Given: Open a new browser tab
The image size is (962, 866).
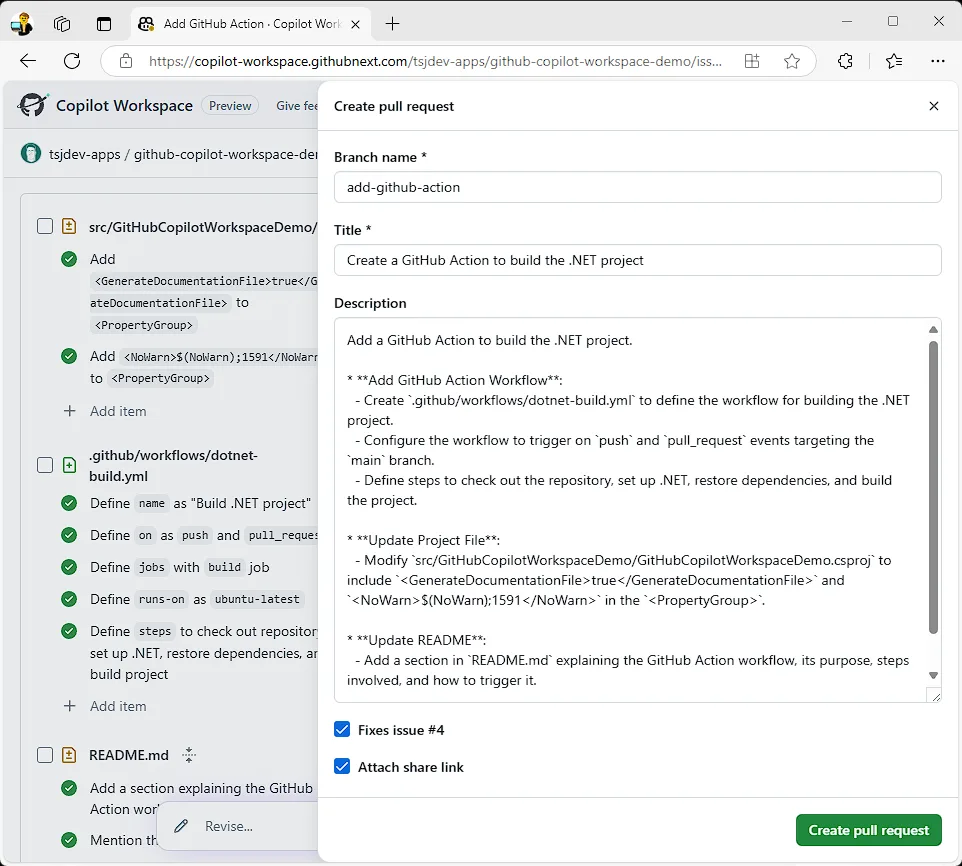Looking at the screenshot, I should (393, 23).
